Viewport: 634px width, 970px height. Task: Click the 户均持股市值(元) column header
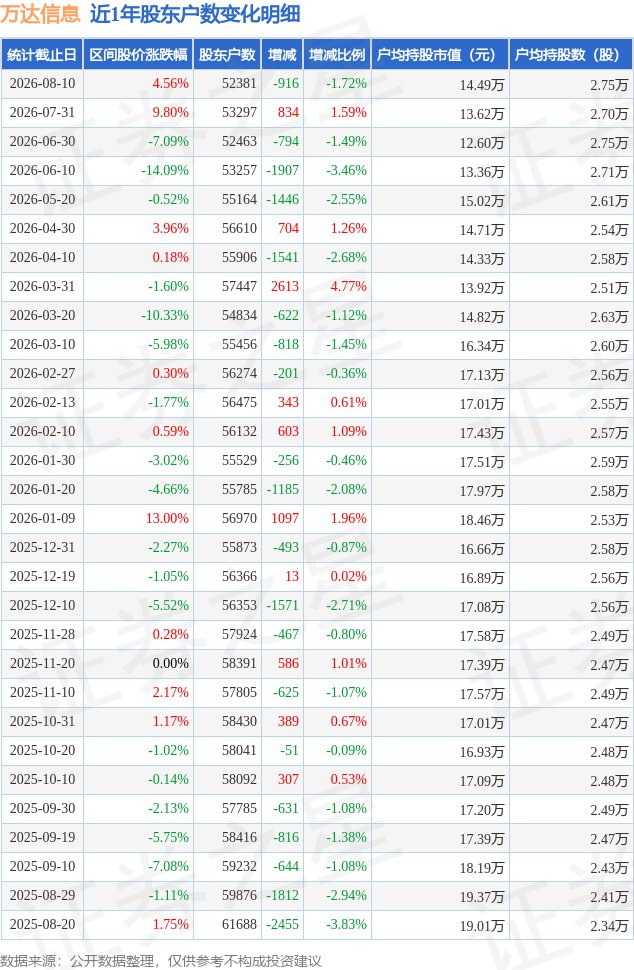click(x=440, y=54)
